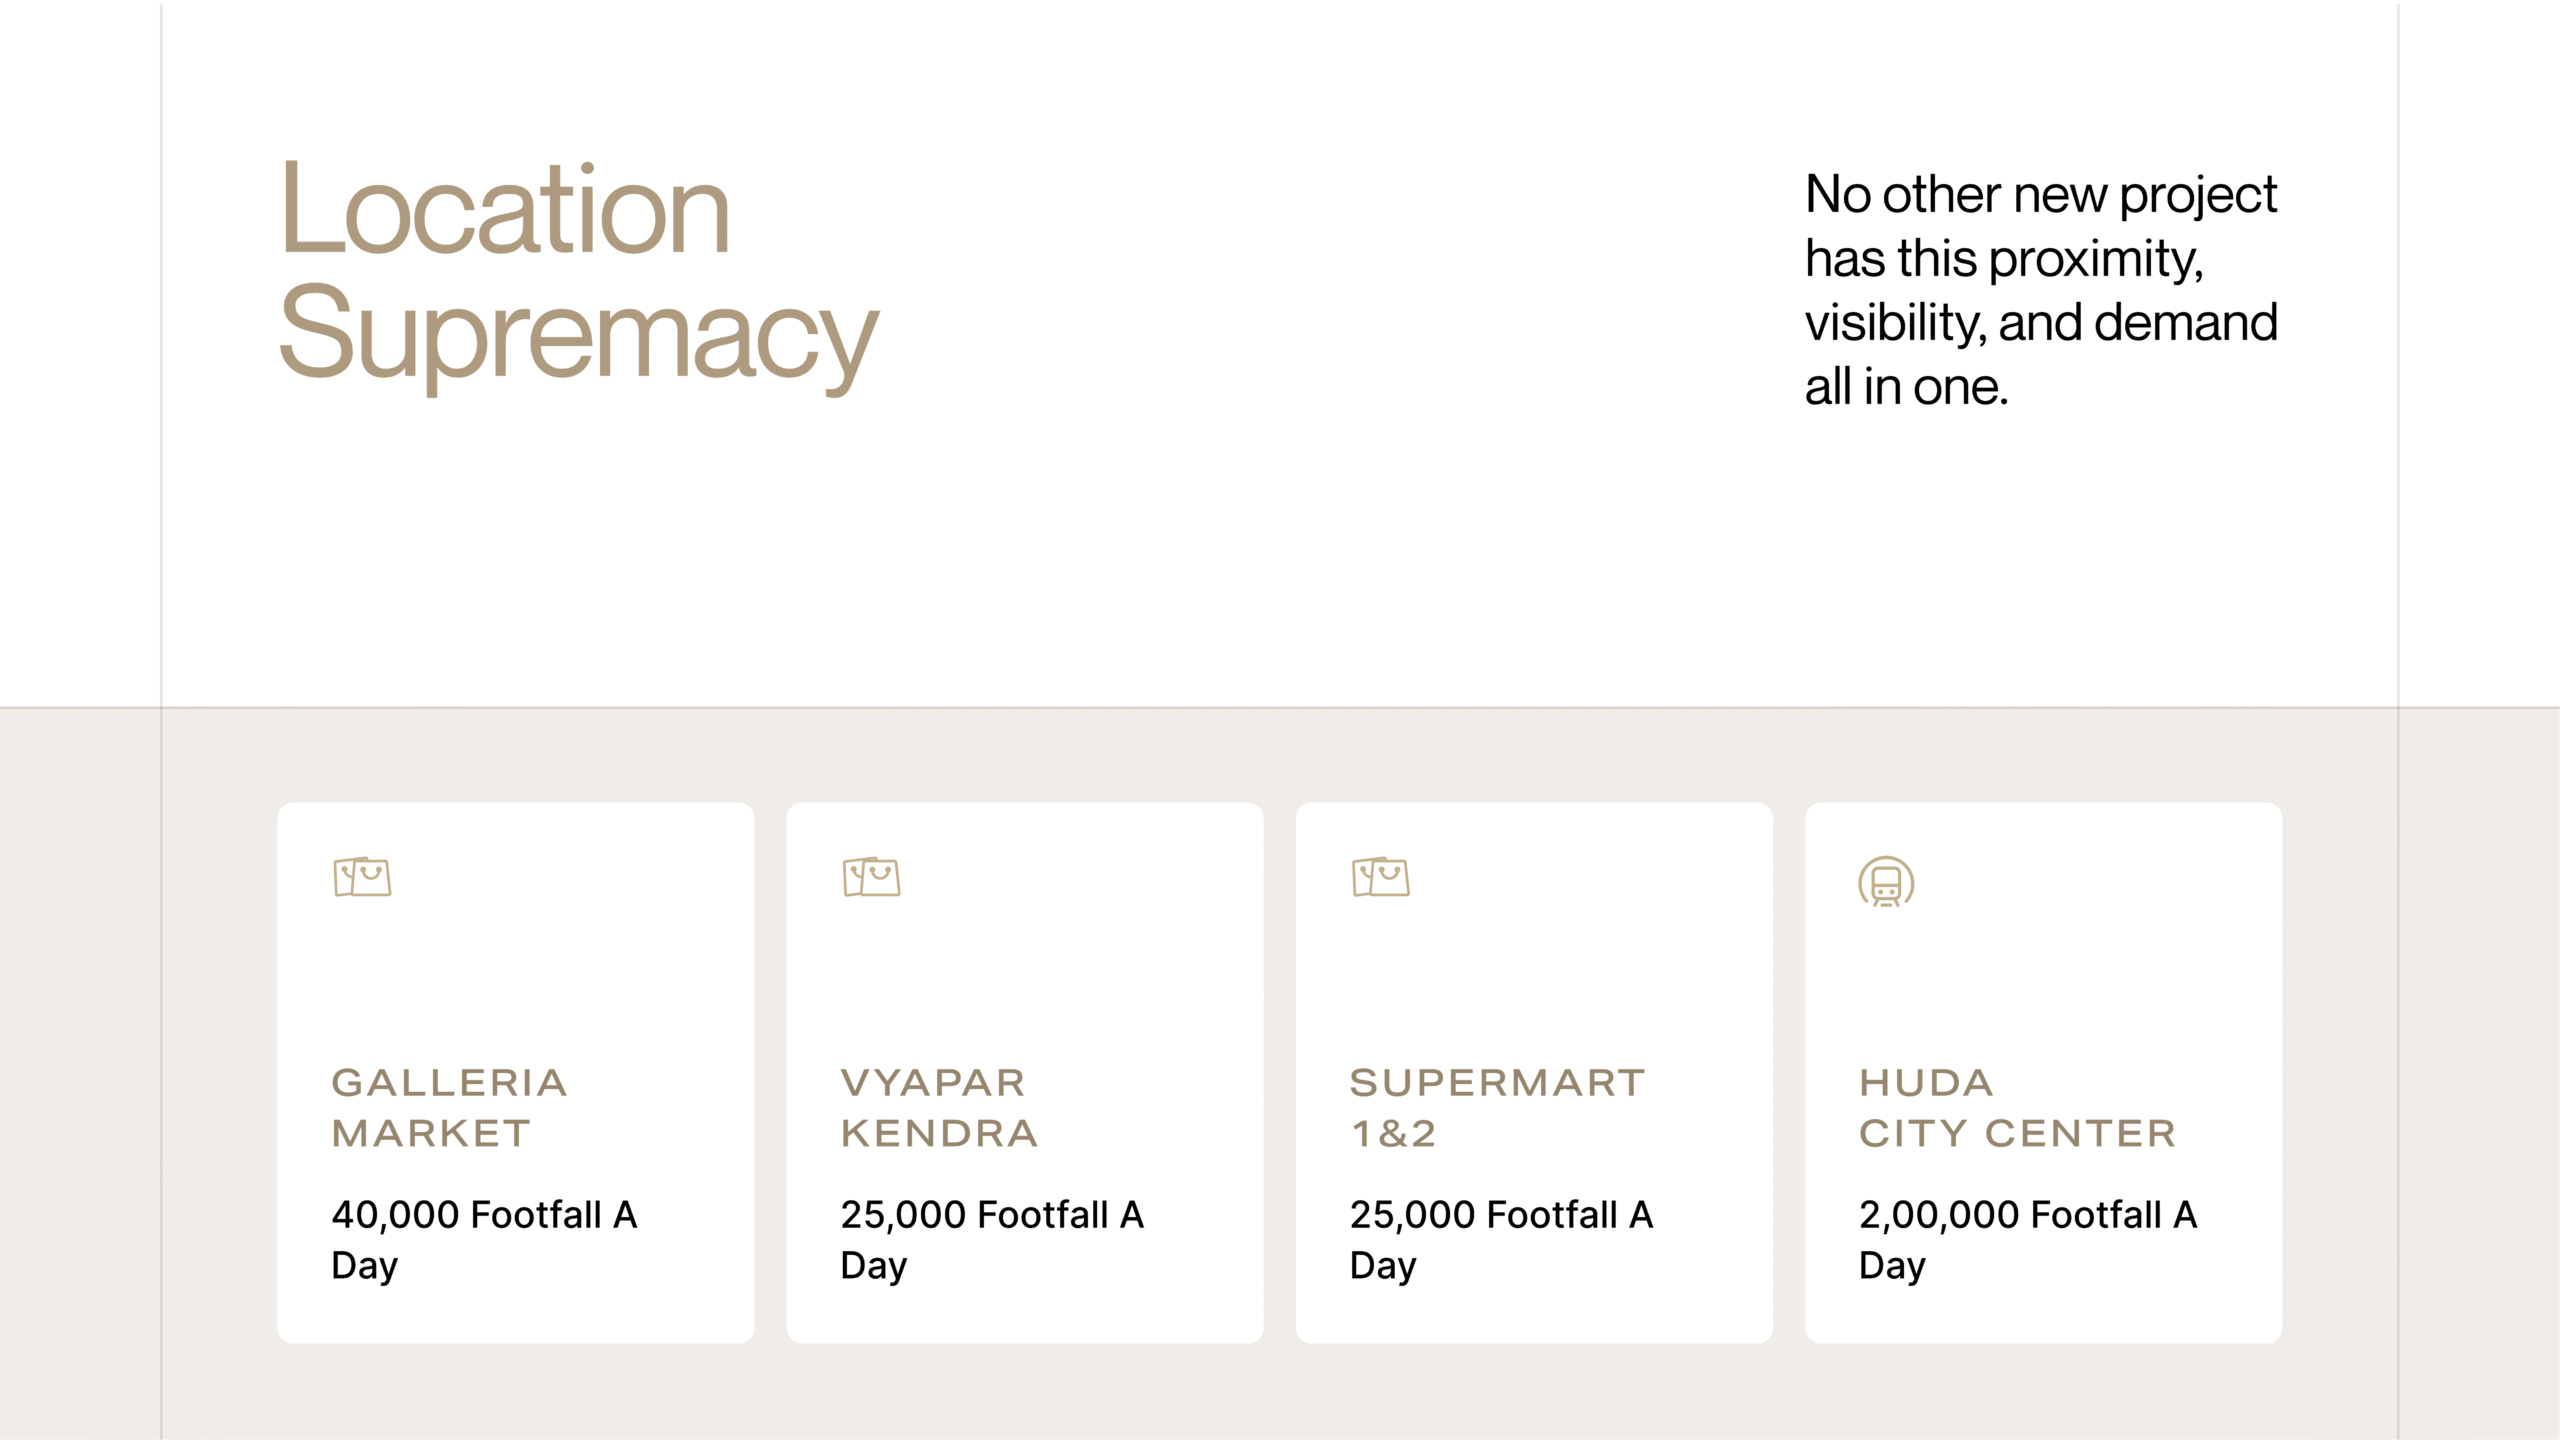Click 'visibility, and demand' line of the tagline
Screen dimensions: 2560x1440
click(2040, 323)
